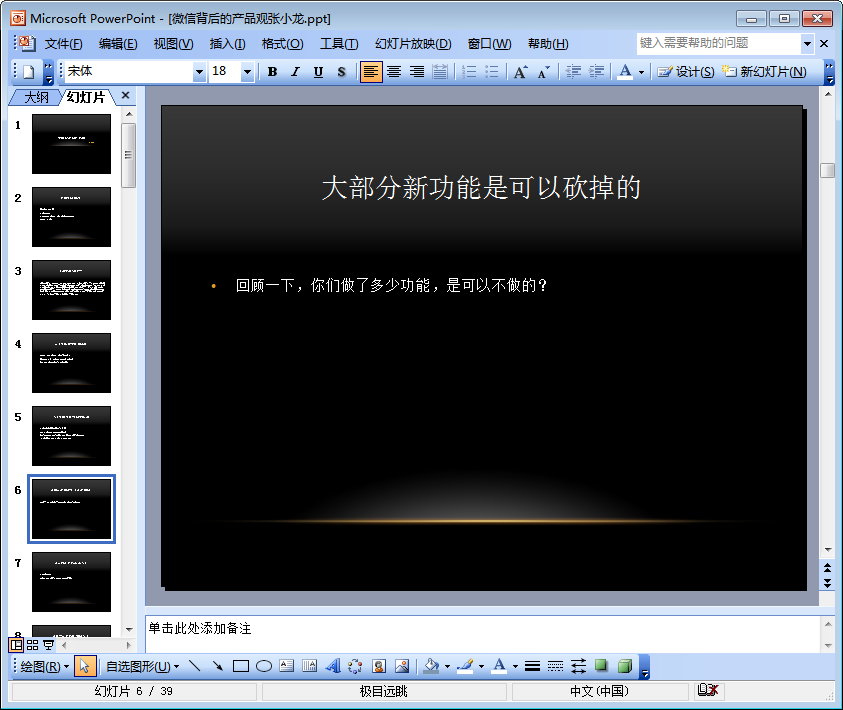Choose the Oval shape tool
The width and height of the screenshot is (843, 710).
(x=263, y=666)
